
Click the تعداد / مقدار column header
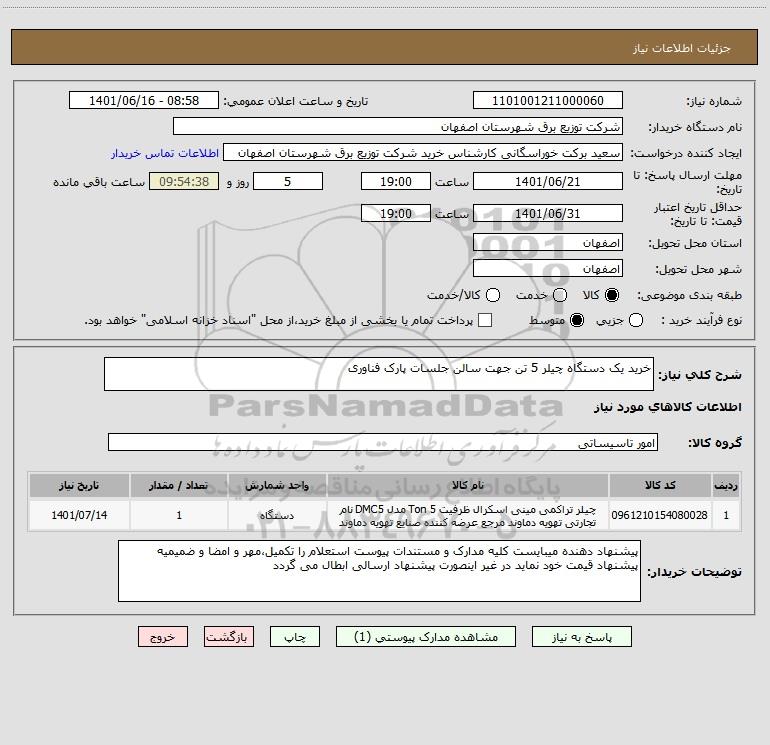click(179, 485)
